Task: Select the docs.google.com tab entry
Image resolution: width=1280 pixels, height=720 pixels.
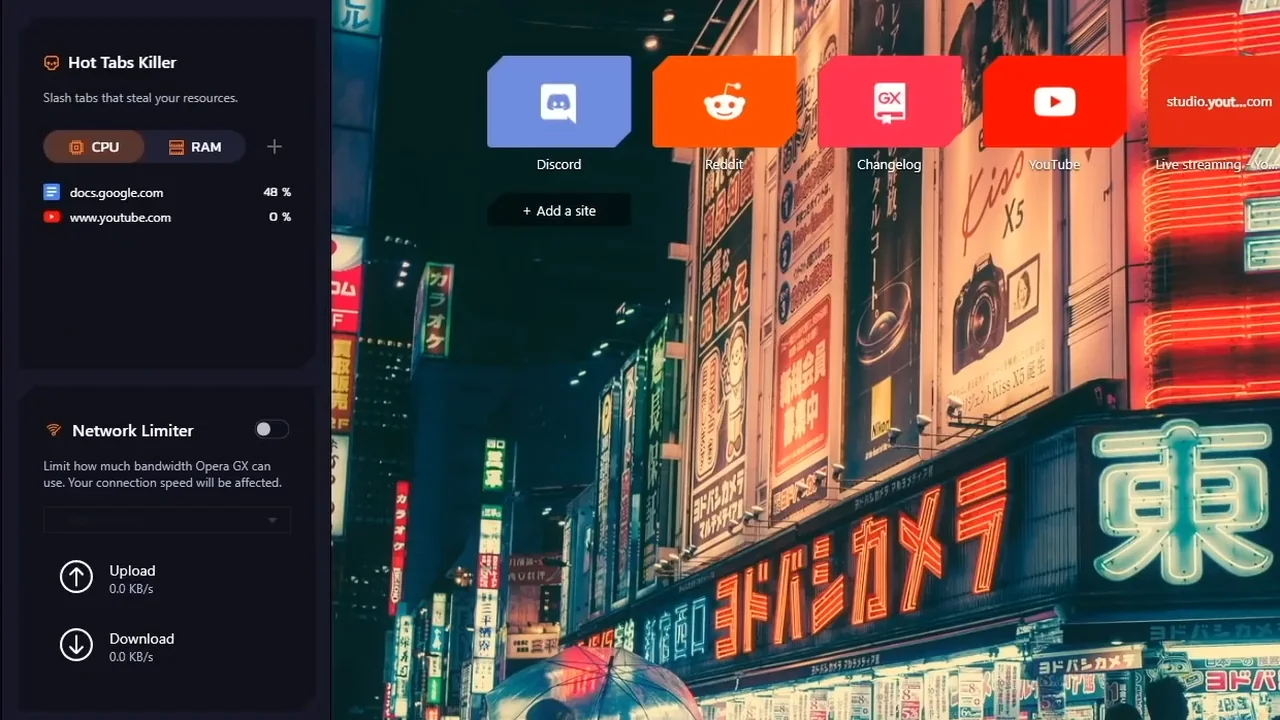Action: 167,192
